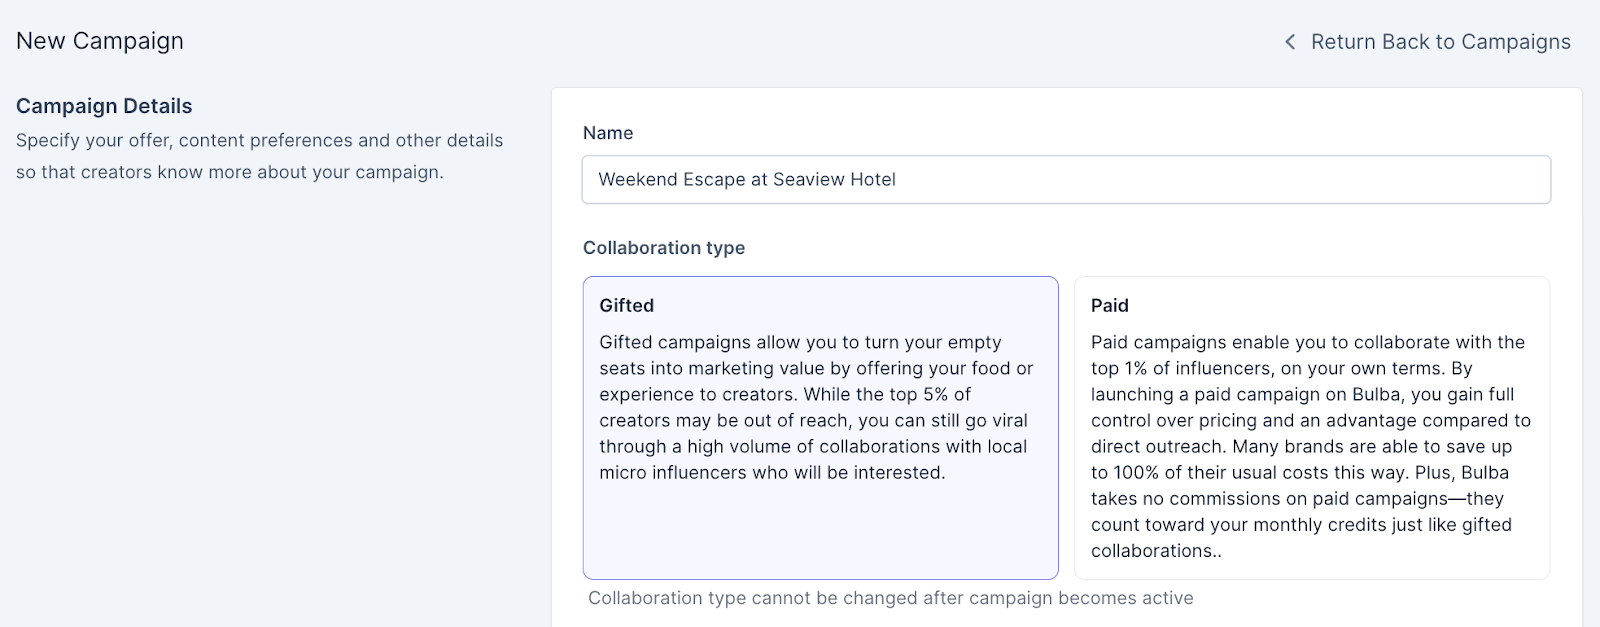Select the Paid collaboration type card
The height and width of the screenshot is (627, 1600).
pyautogui.click(x=1311, y=428)
